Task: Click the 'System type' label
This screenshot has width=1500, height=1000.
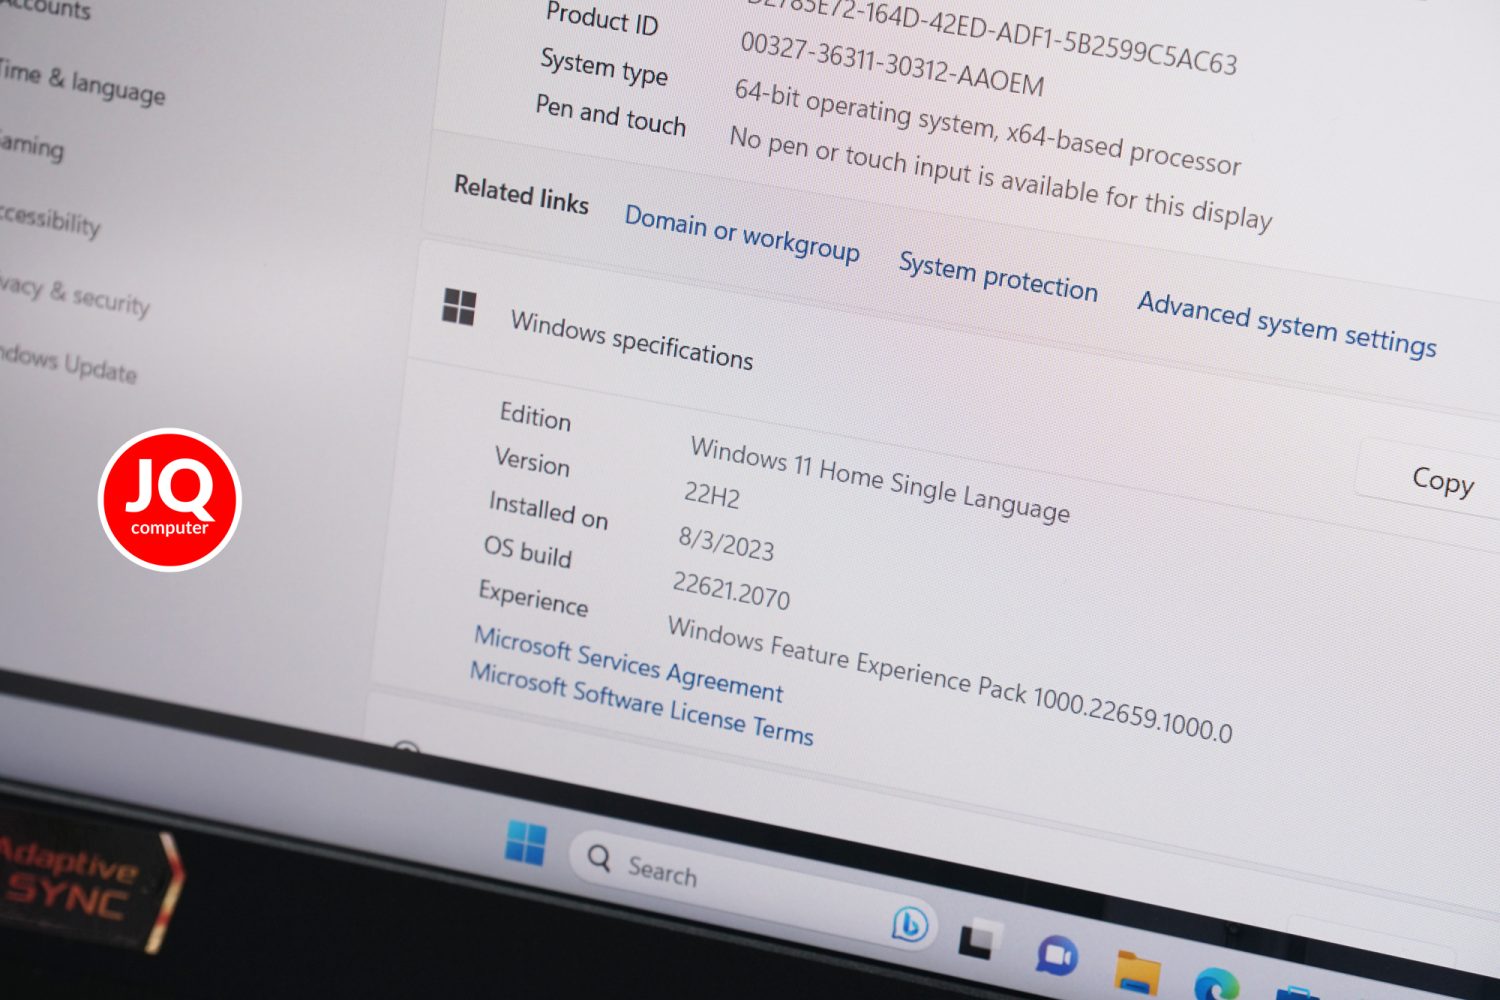Action: (604, 66)
